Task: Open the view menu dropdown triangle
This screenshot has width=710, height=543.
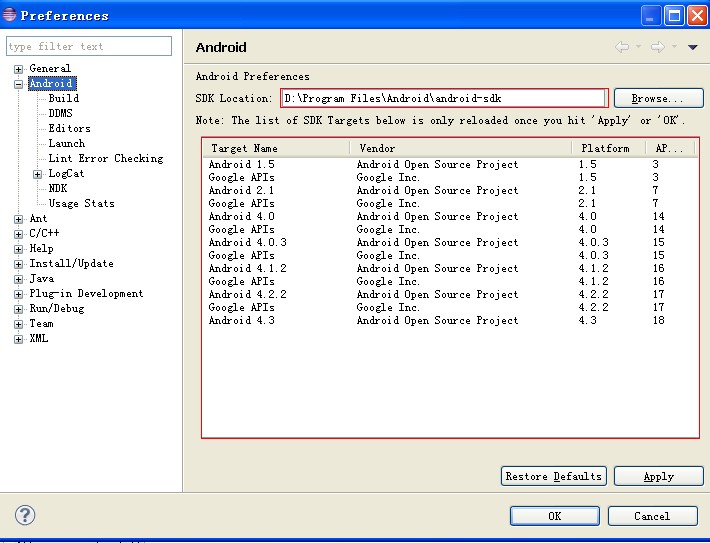Action: [x=693, y=47]
